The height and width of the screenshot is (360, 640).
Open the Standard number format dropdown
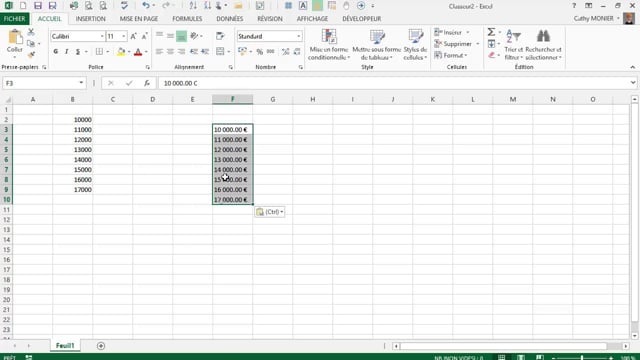pos(299,36)
